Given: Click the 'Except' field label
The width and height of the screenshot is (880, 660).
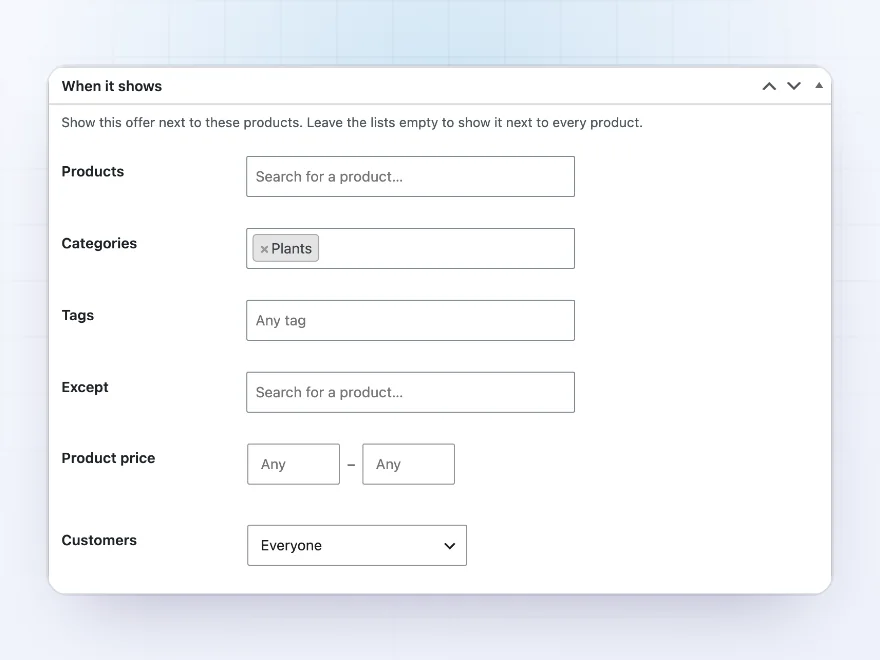Looking at the screenshot, I should coord(85,387).
